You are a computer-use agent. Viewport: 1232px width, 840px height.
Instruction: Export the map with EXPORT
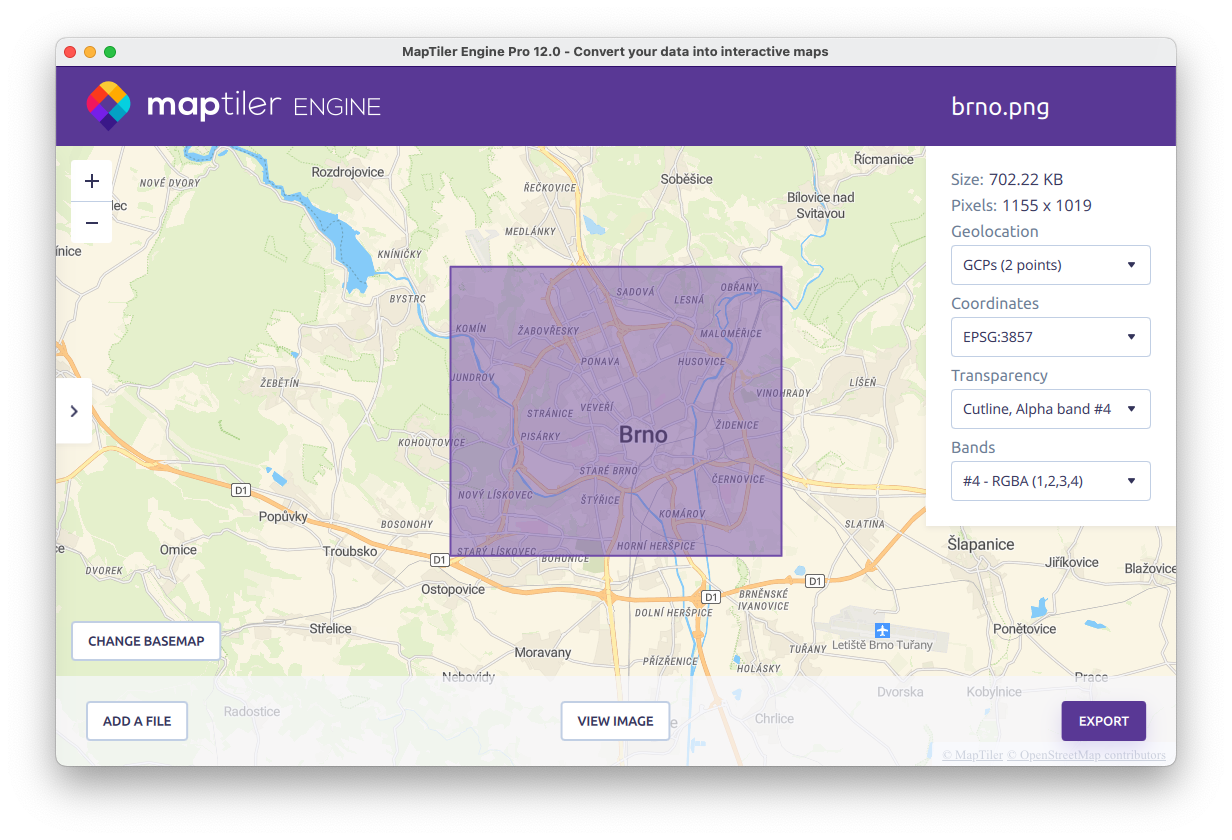coord(1103,720)
